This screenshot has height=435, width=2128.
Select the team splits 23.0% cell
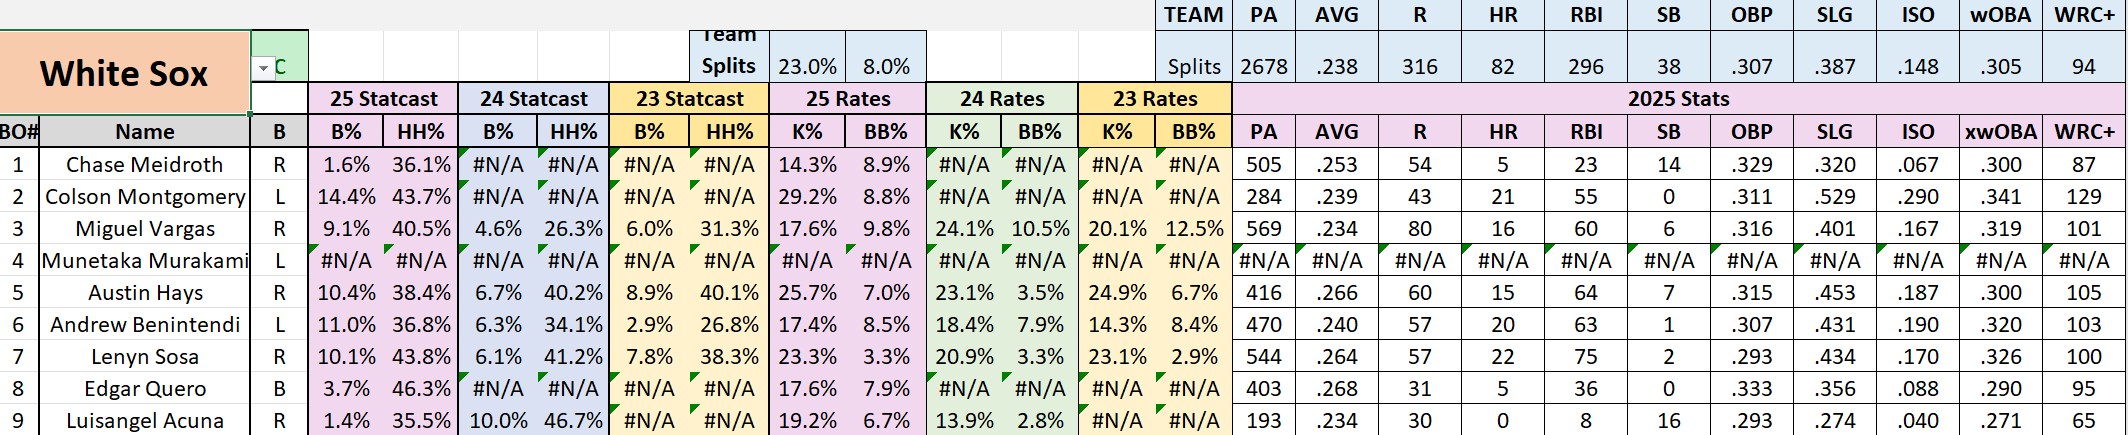pos(808,67)
